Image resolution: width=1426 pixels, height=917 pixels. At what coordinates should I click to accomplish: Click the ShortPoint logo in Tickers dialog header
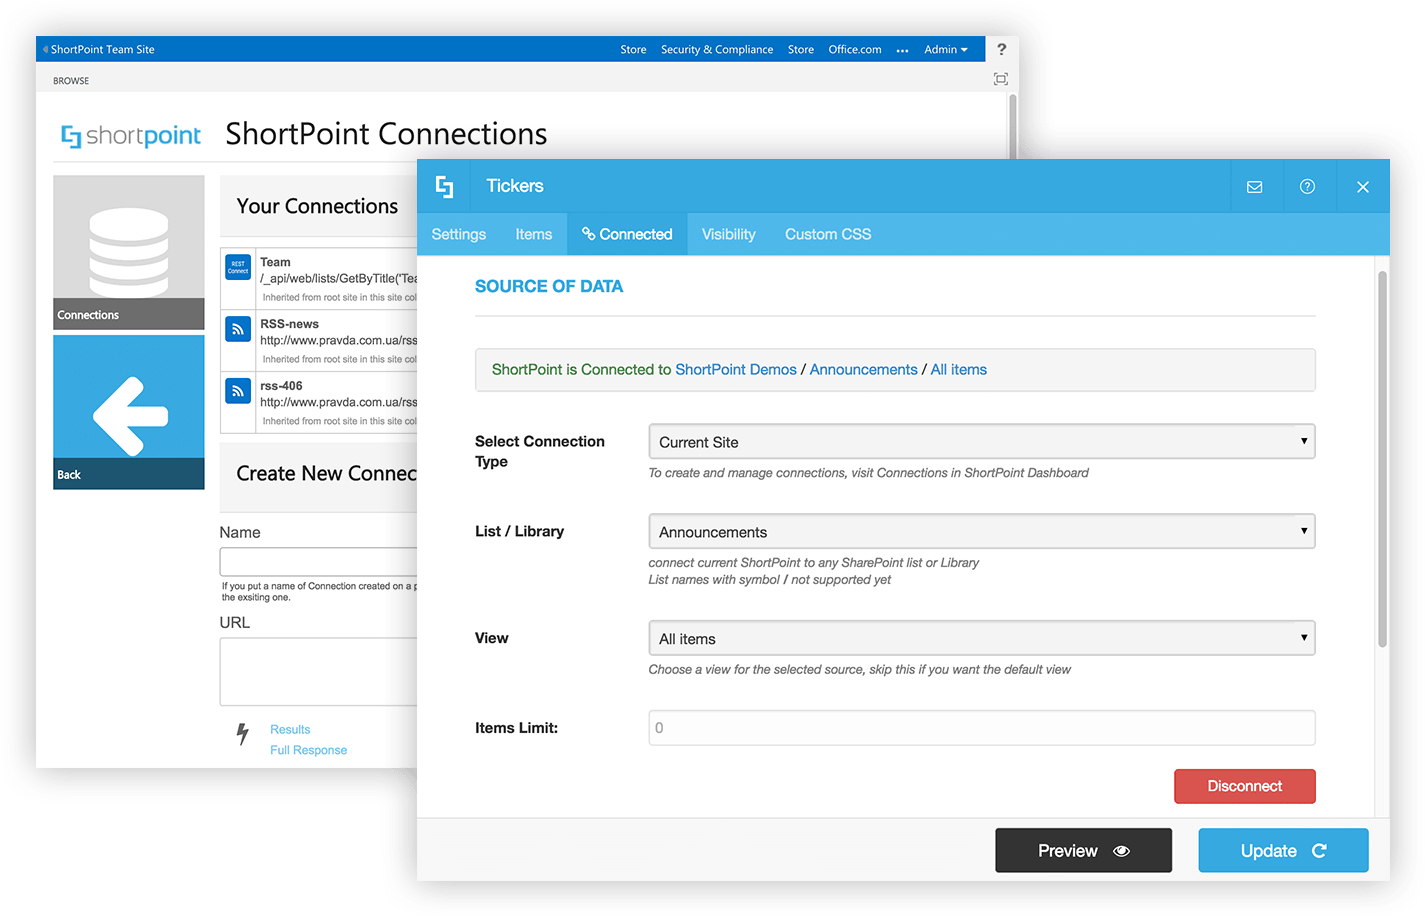(x=445, y=186)
